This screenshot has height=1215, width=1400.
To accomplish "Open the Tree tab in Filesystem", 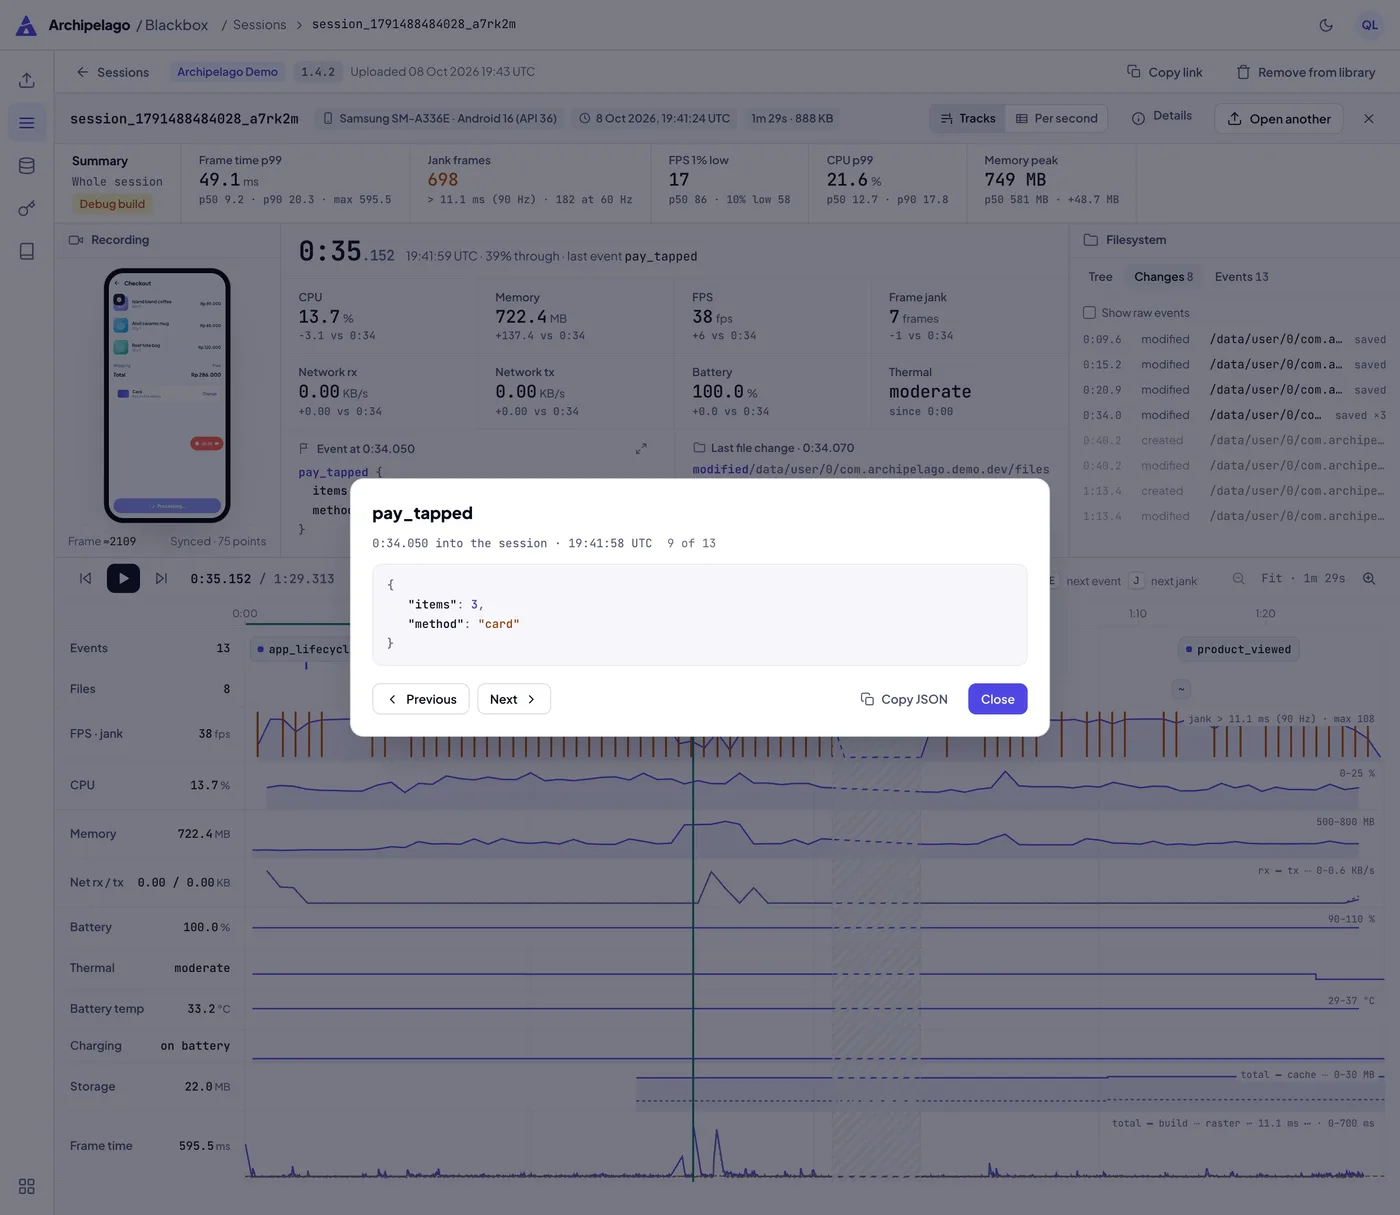I will (1100, 277).
